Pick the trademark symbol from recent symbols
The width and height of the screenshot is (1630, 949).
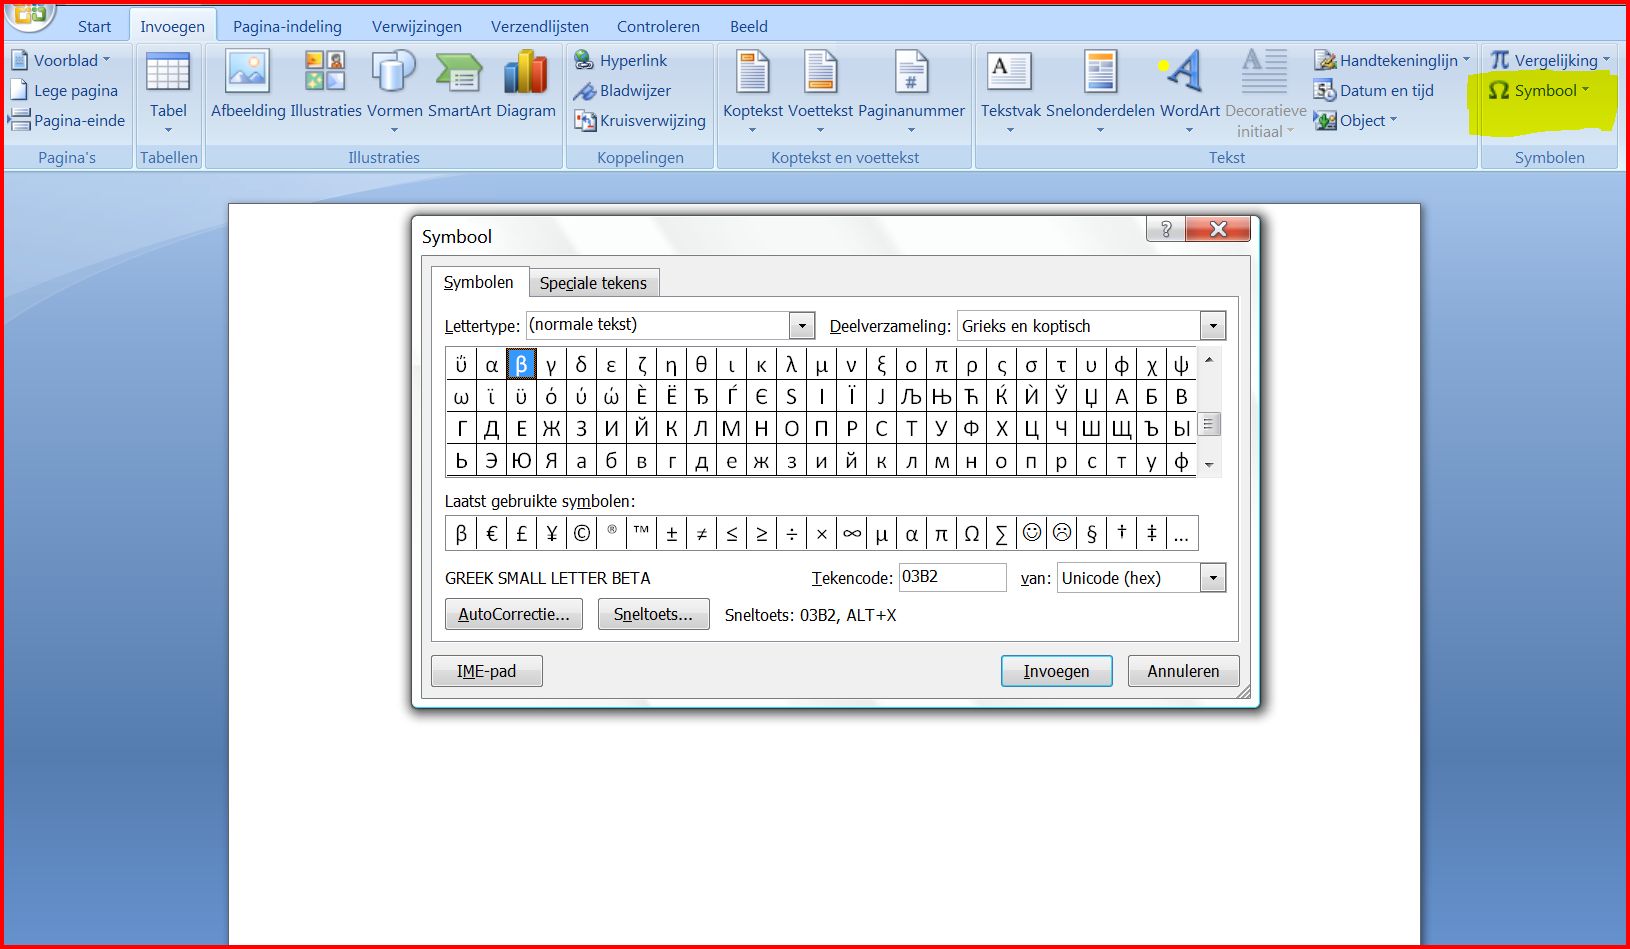[x=641, y=534]
